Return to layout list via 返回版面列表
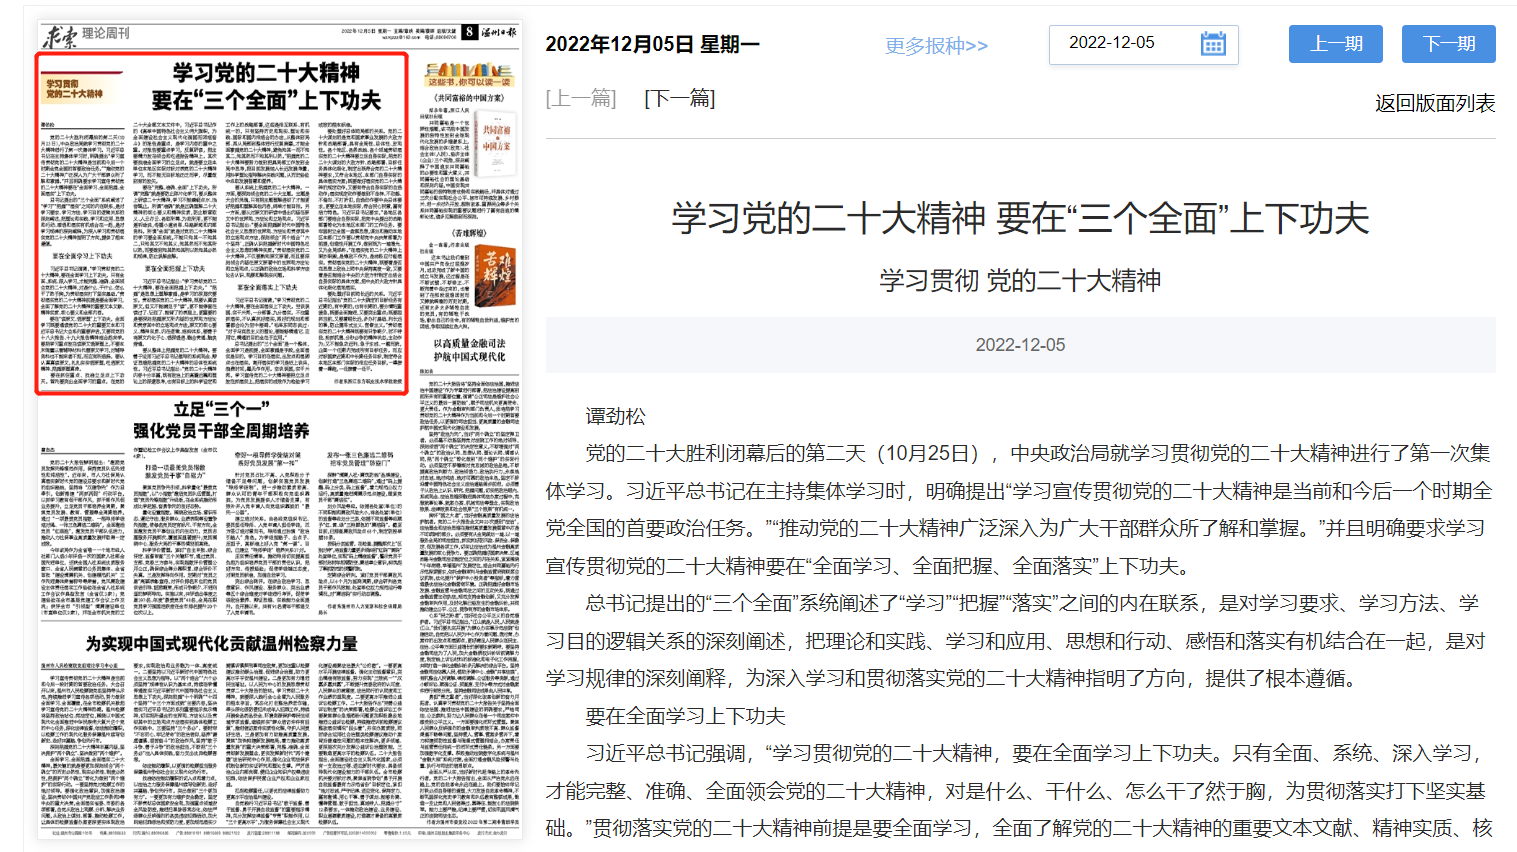Image resolution: width=1517 pixels, height=852 pixels. coord(1434,103)
